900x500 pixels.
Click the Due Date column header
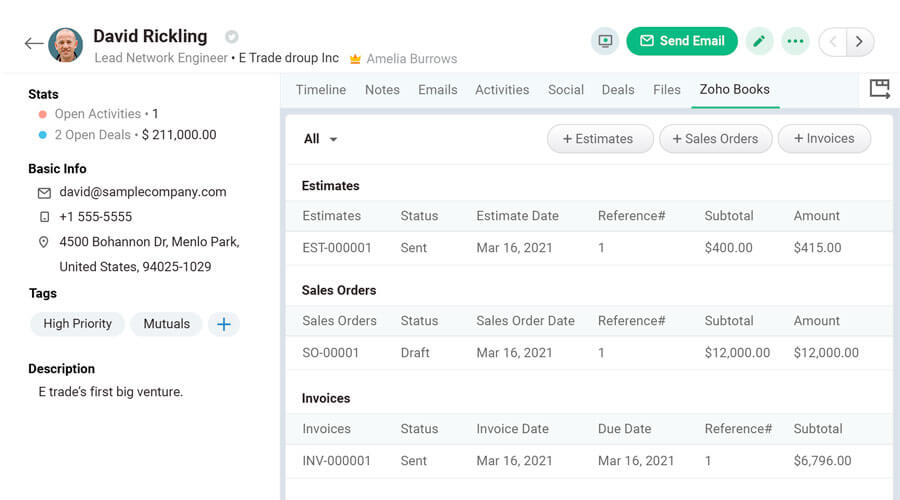tap(624, 429)
